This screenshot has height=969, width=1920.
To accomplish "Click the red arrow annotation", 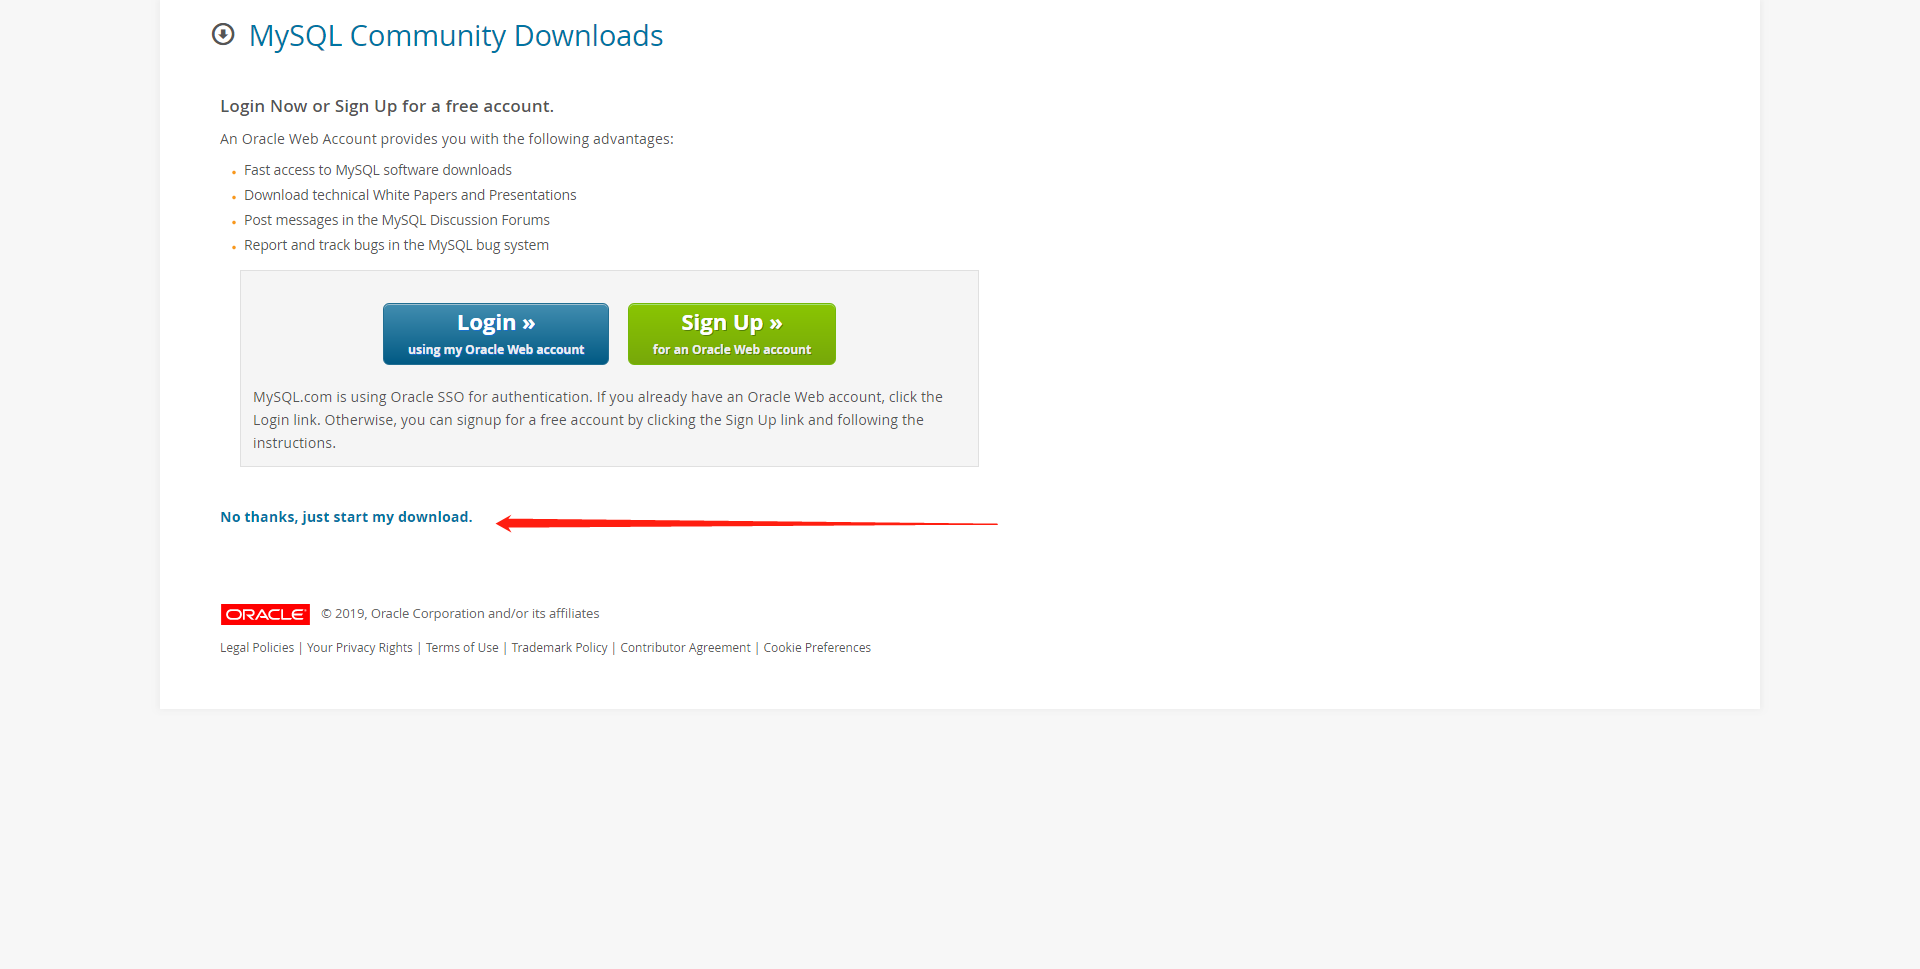I will coord(747,523).
